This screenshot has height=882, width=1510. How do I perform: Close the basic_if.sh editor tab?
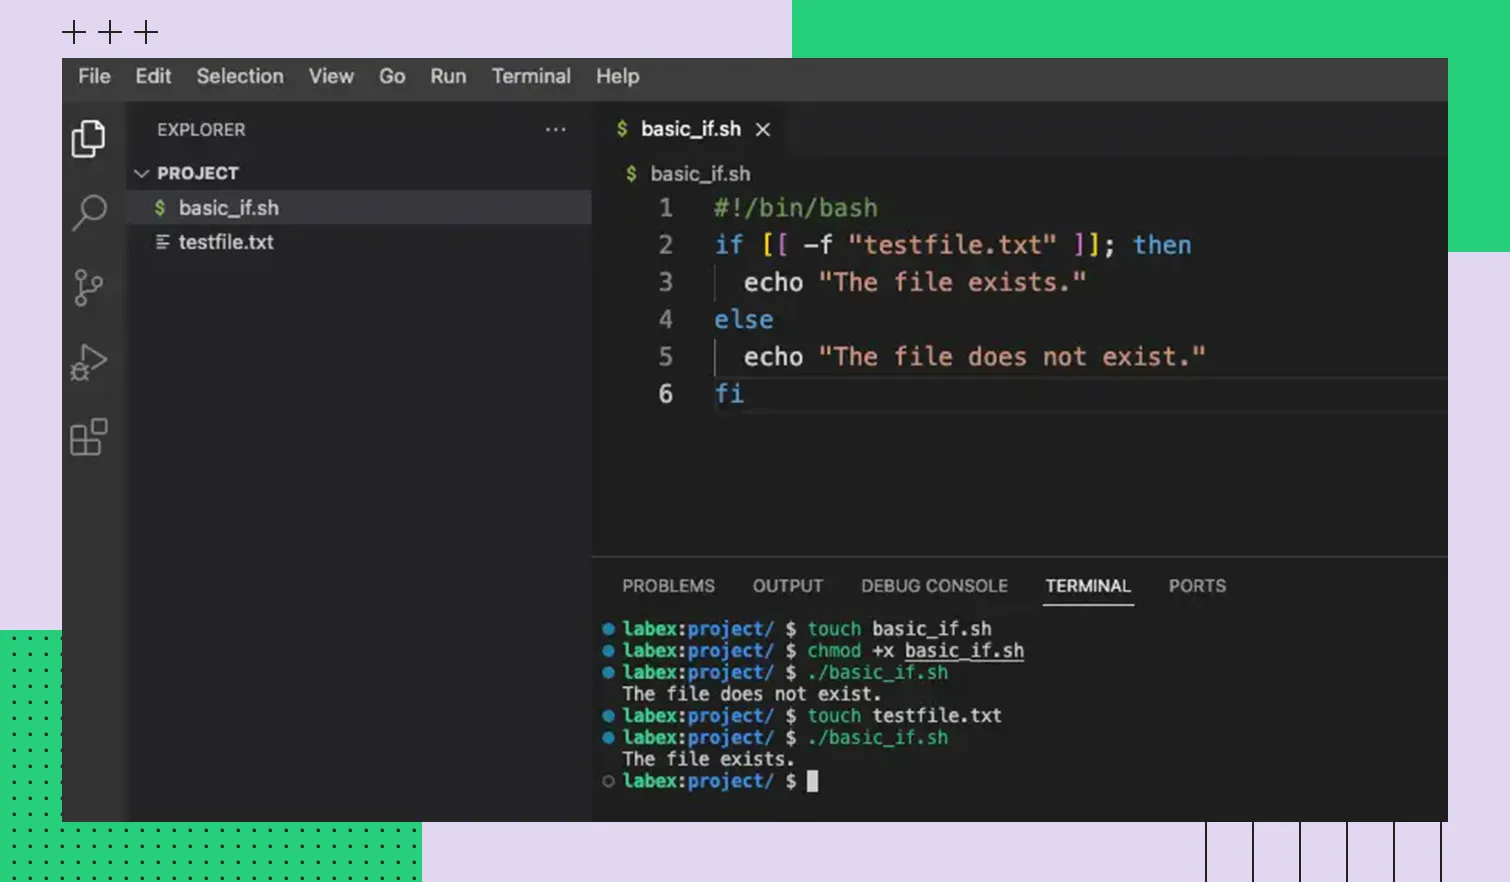(763, 130)
